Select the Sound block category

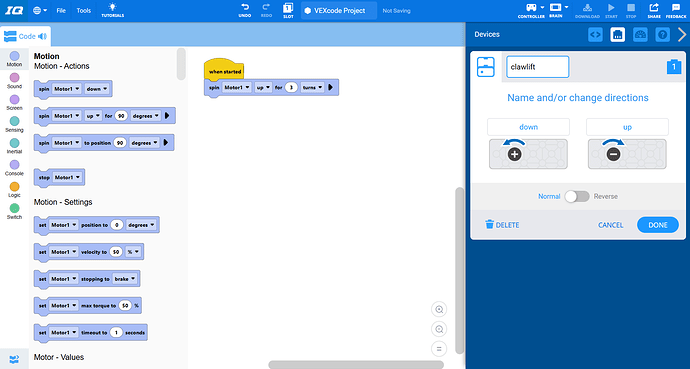[x=14, y=81]
